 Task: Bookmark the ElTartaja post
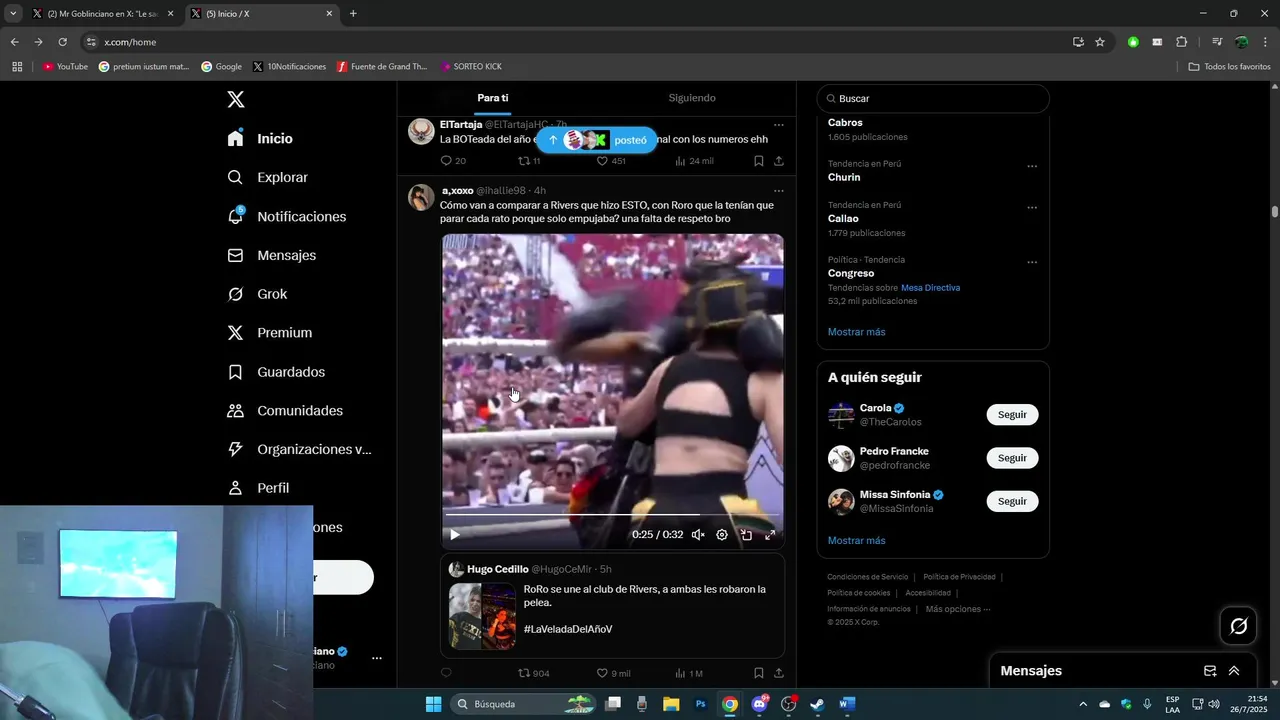(759, 161)
